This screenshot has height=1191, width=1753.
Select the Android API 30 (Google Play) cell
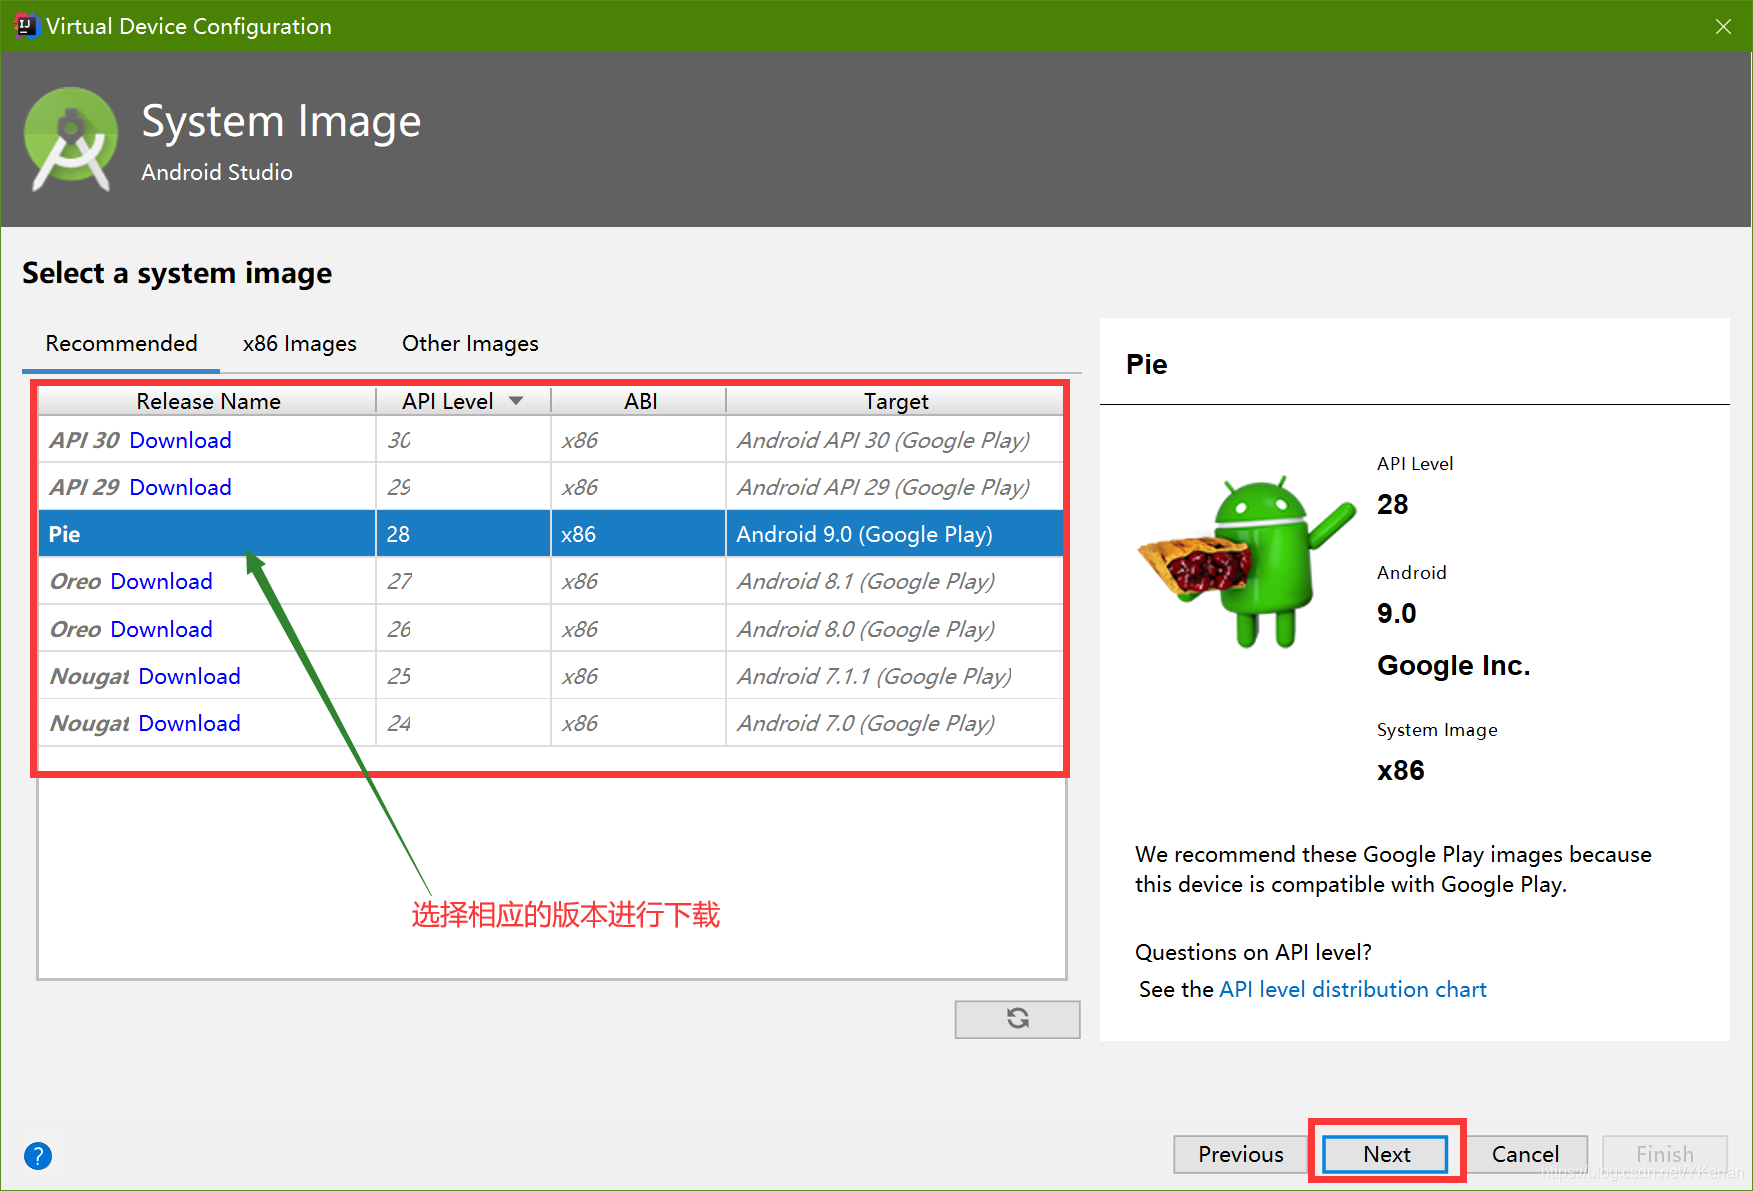click(895, 440)
